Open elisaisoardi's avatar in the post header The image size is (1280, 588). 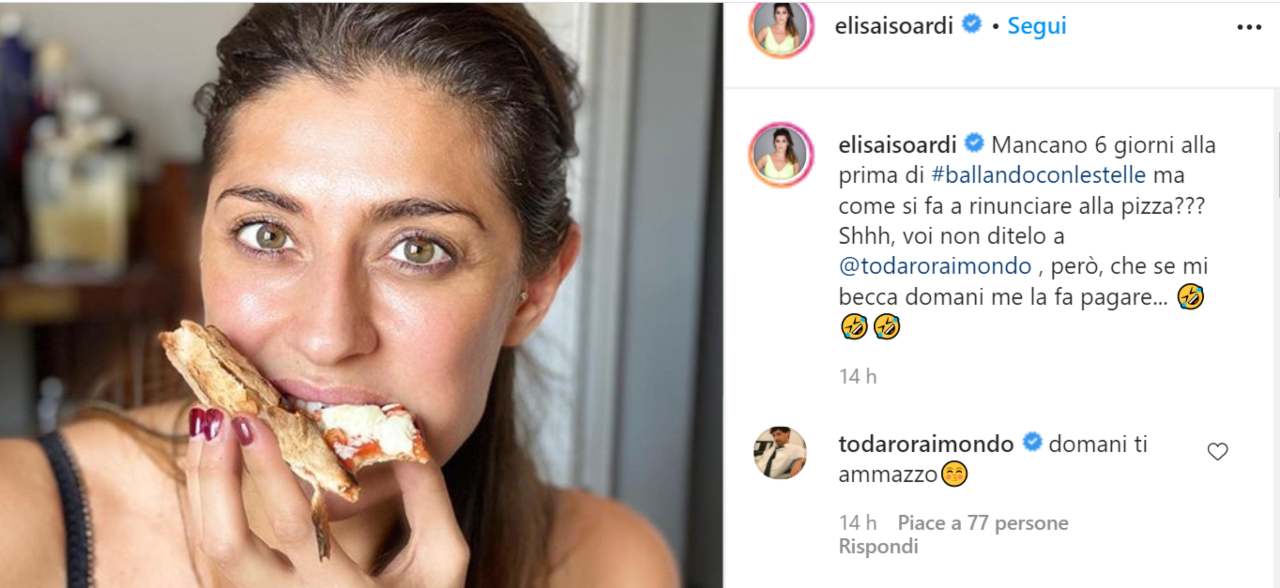781,29
